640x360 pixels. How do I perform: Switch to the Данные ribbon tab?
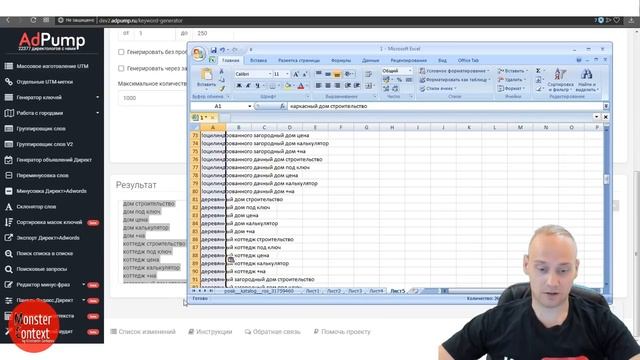(x=371, y=60)
